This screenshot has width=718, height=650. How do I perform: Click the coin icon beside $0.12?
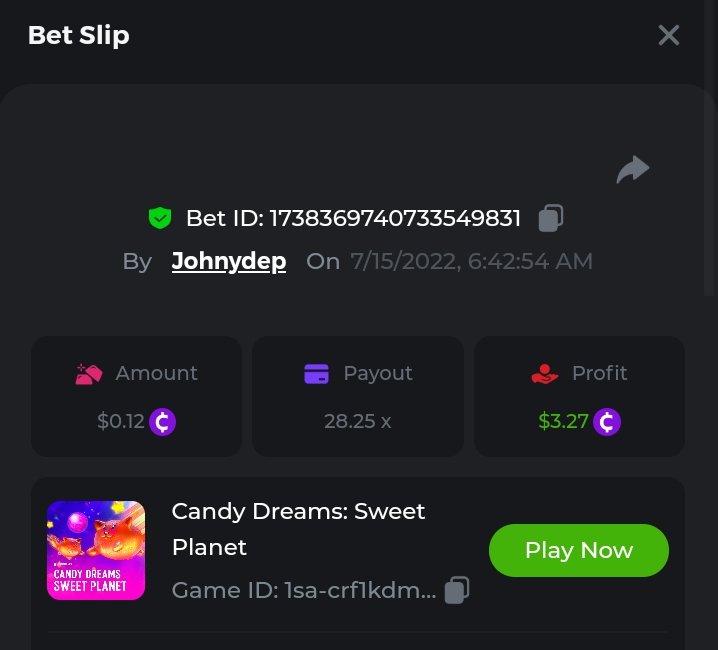(163, 422)
